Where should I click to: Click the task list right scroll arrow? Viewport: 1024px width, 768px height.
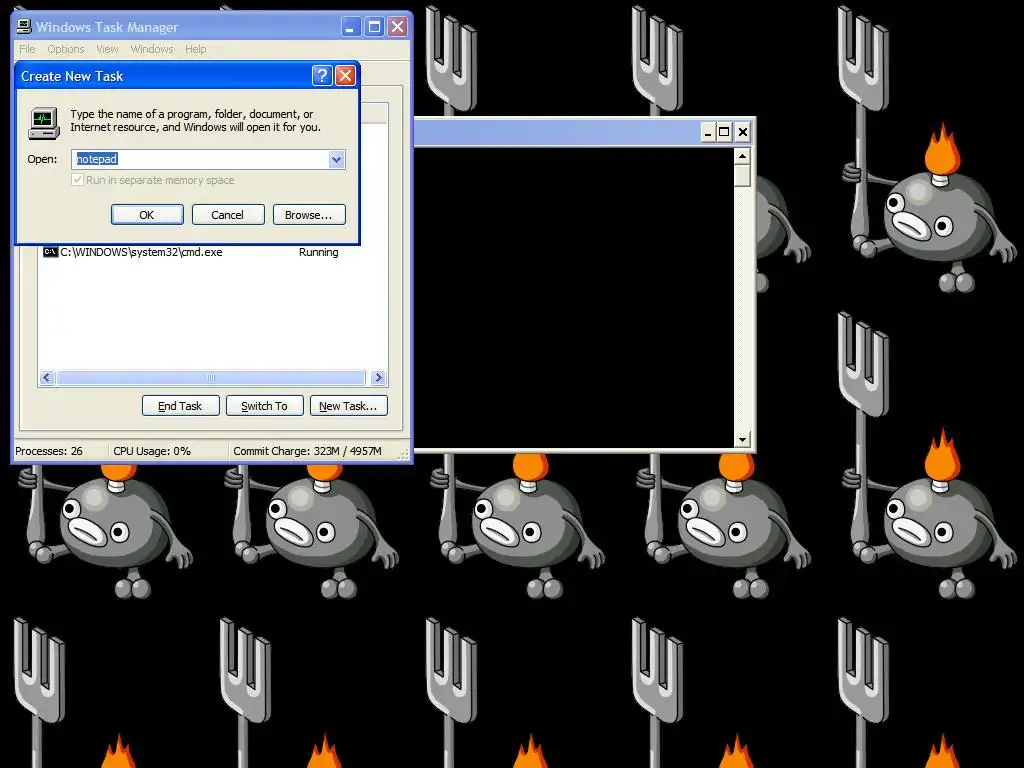coord(378,377)
